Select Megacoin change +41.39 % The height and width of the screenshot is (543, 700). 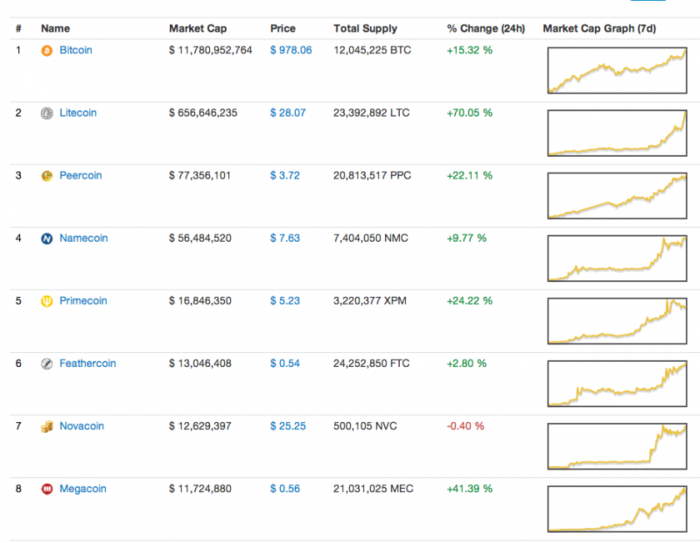(470, 489)
